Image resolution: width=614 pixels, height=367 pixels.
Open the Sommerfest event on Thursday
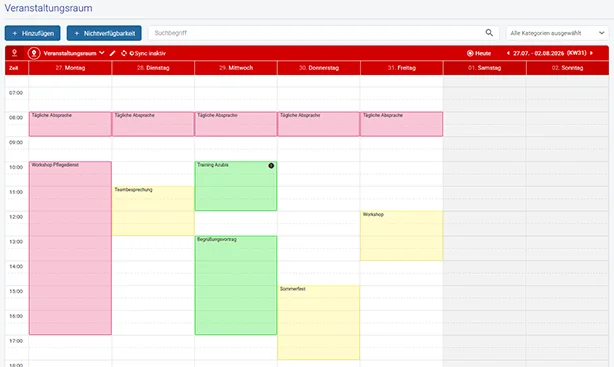tap(319, 322)
